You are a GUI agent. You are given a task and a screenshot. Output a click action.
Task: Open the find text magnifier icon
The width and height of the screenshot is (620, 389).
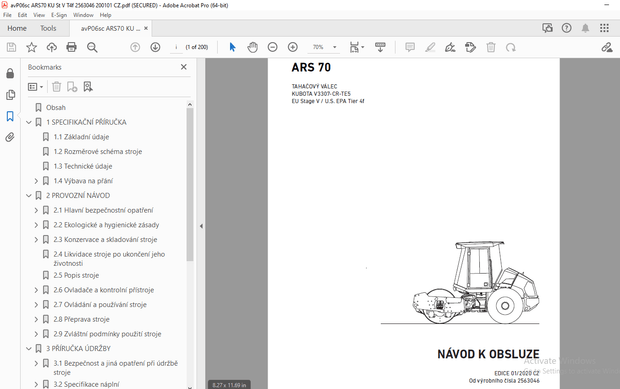(92, 47)
